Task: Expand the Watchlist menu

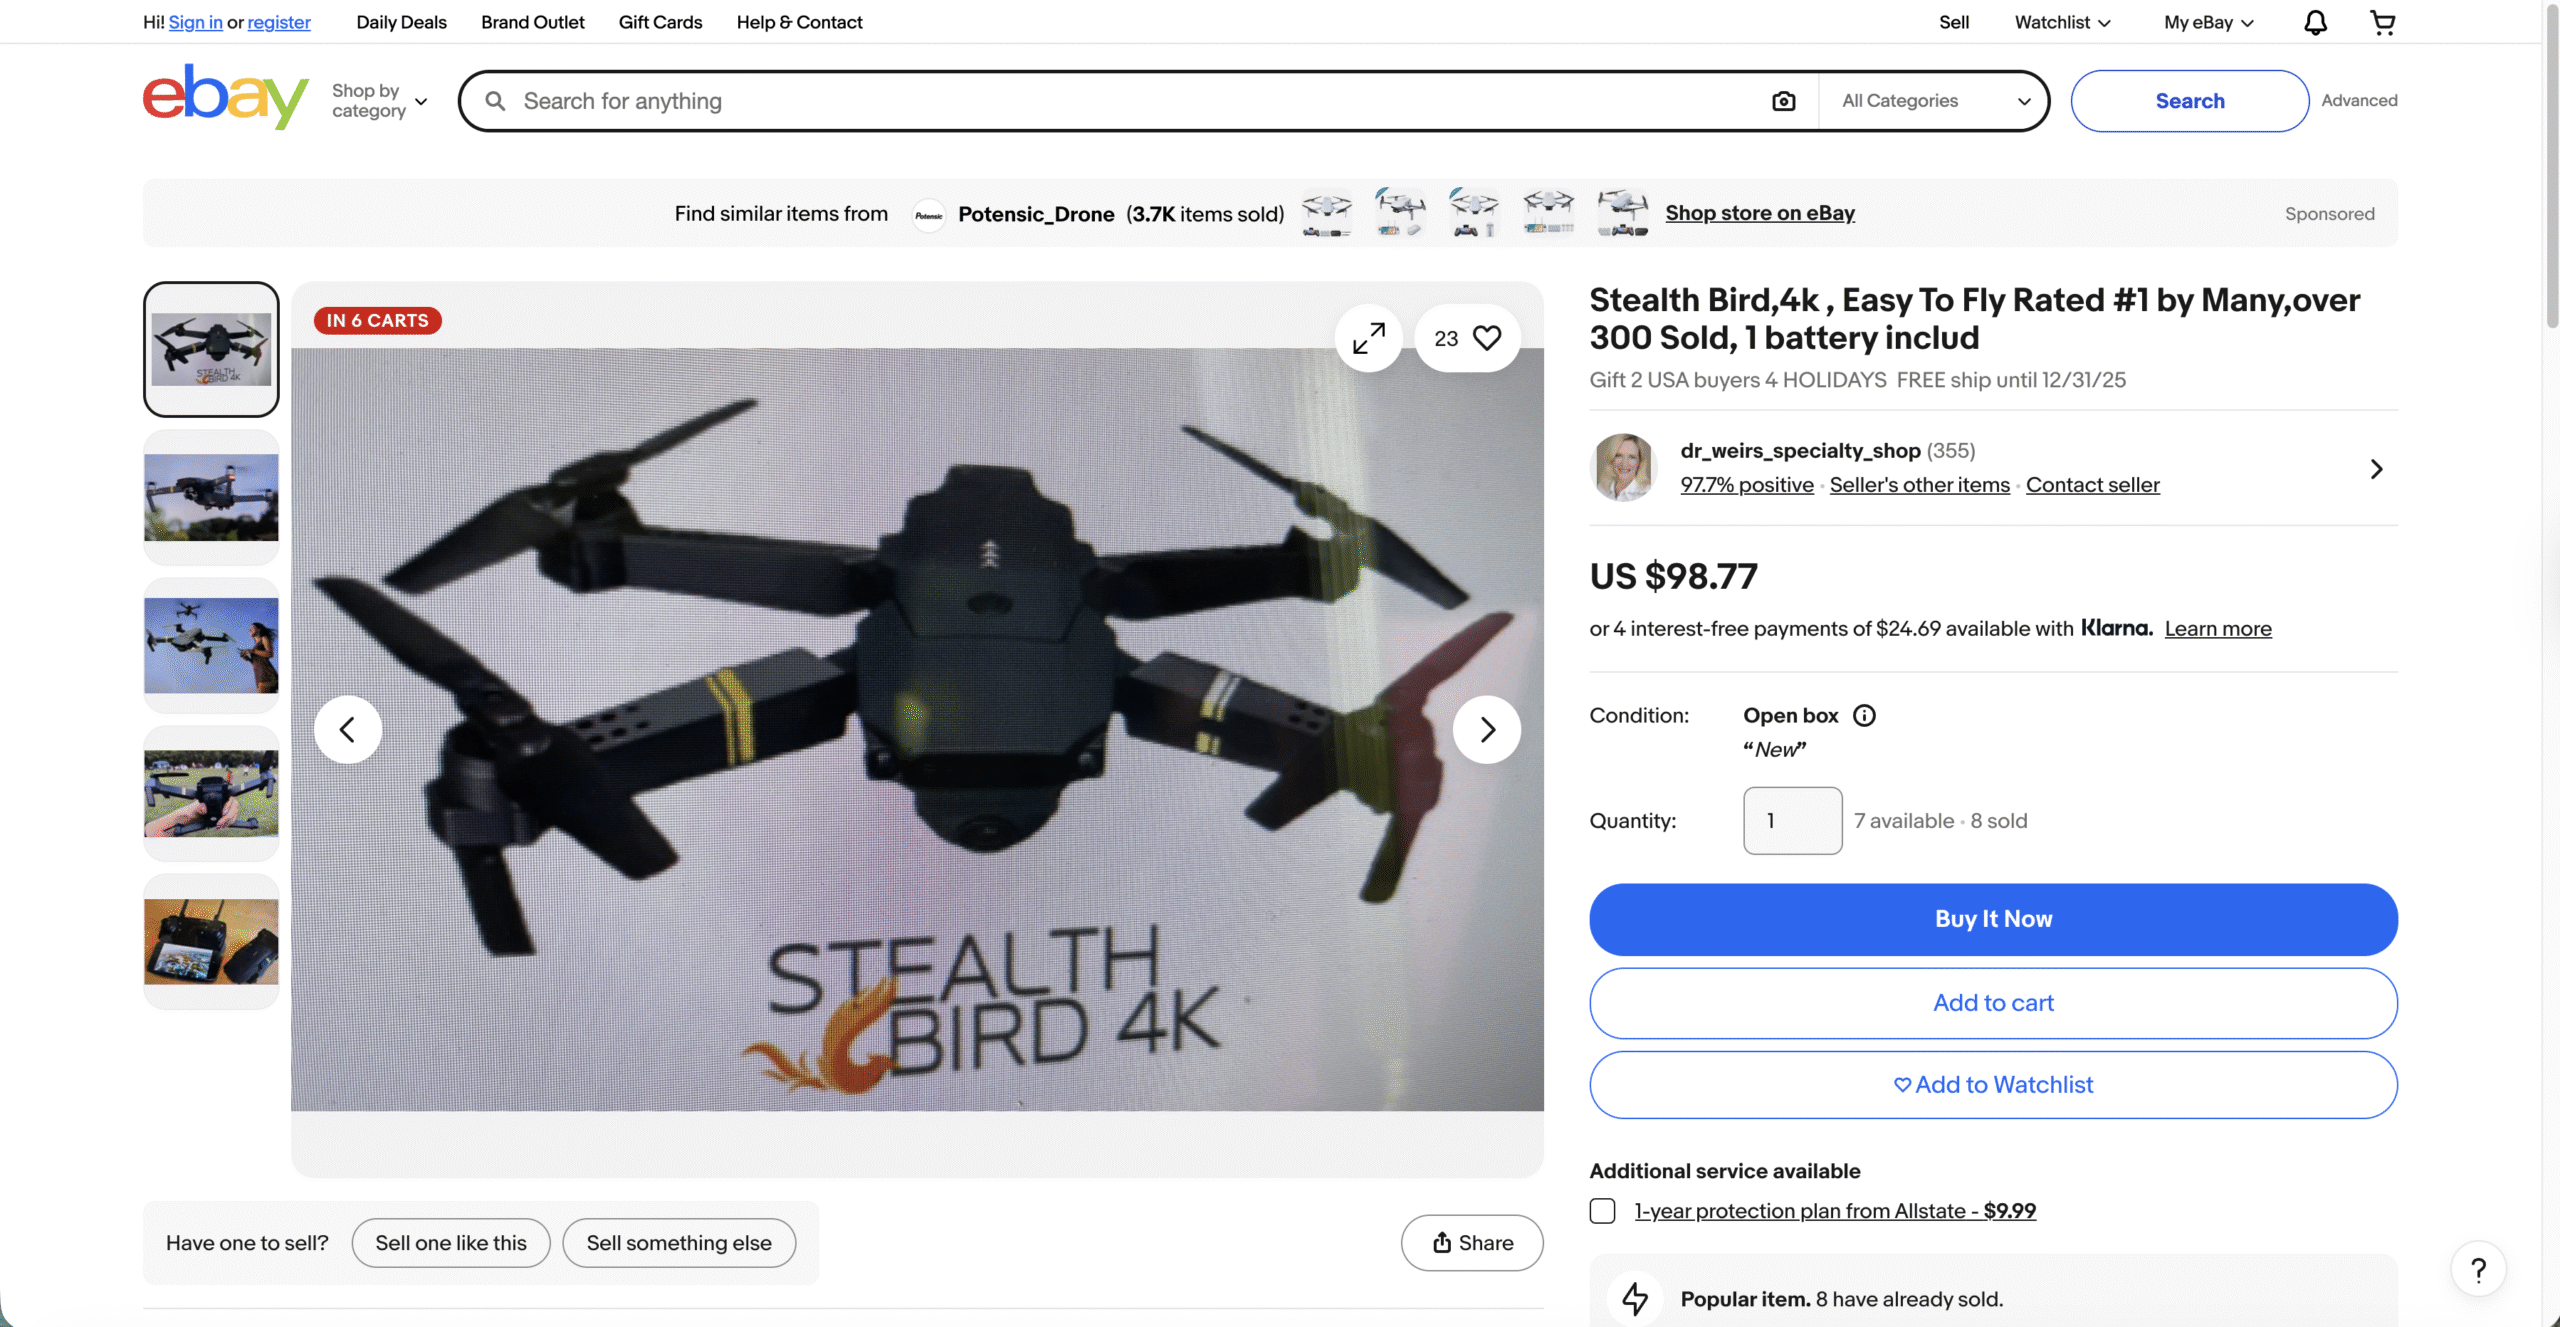Action: click(x=2062, y=22)
